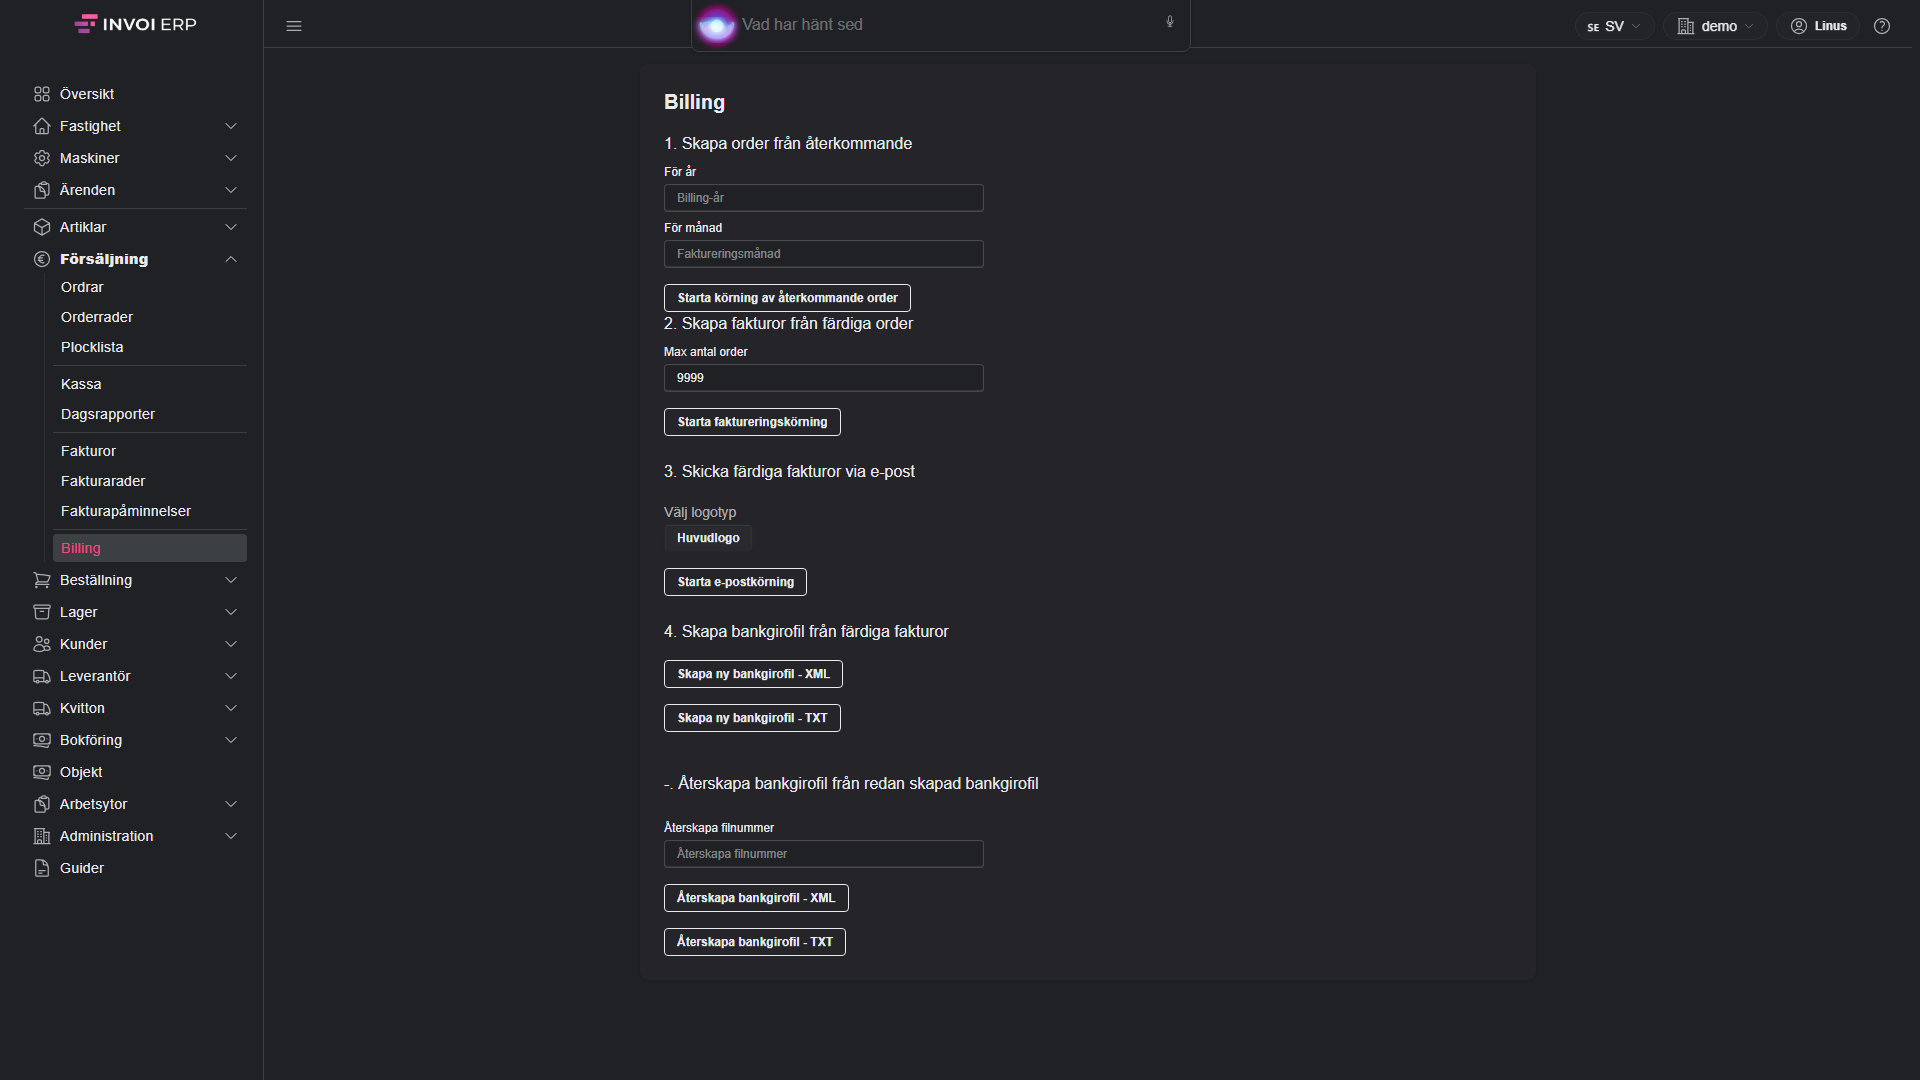
Task: Click the INVOI ERP logo
Action: click(x=136, y=24)
